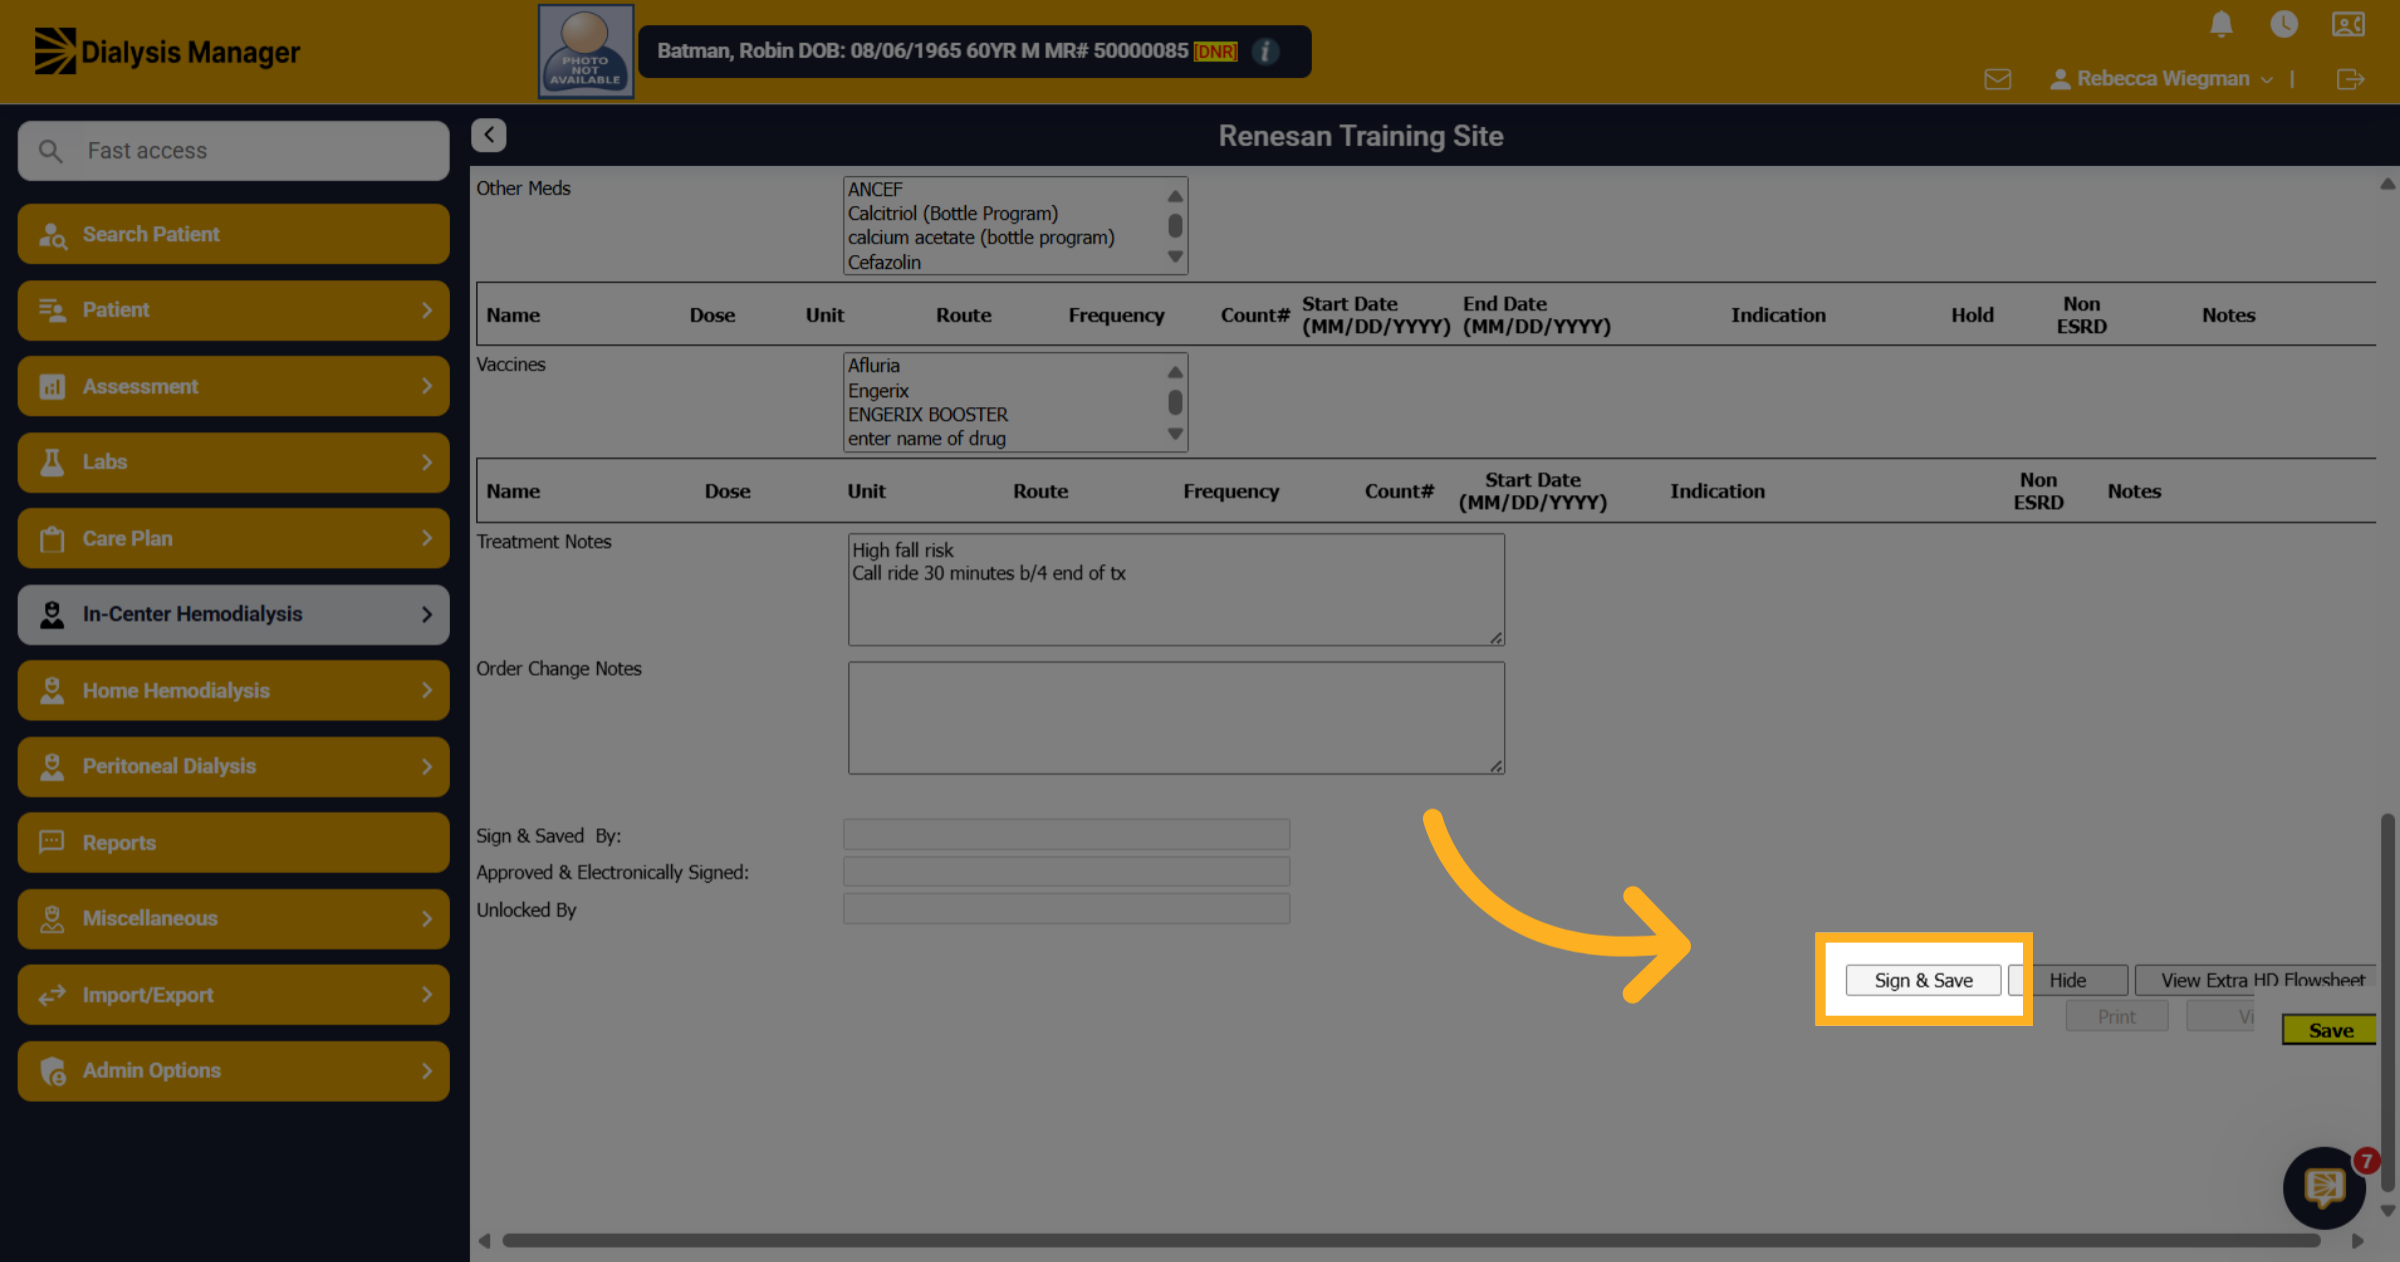The image size is (2400, 1262).
Task: Expand the Assessment menu
Action: pyautogui.click(x=233, y=386)
